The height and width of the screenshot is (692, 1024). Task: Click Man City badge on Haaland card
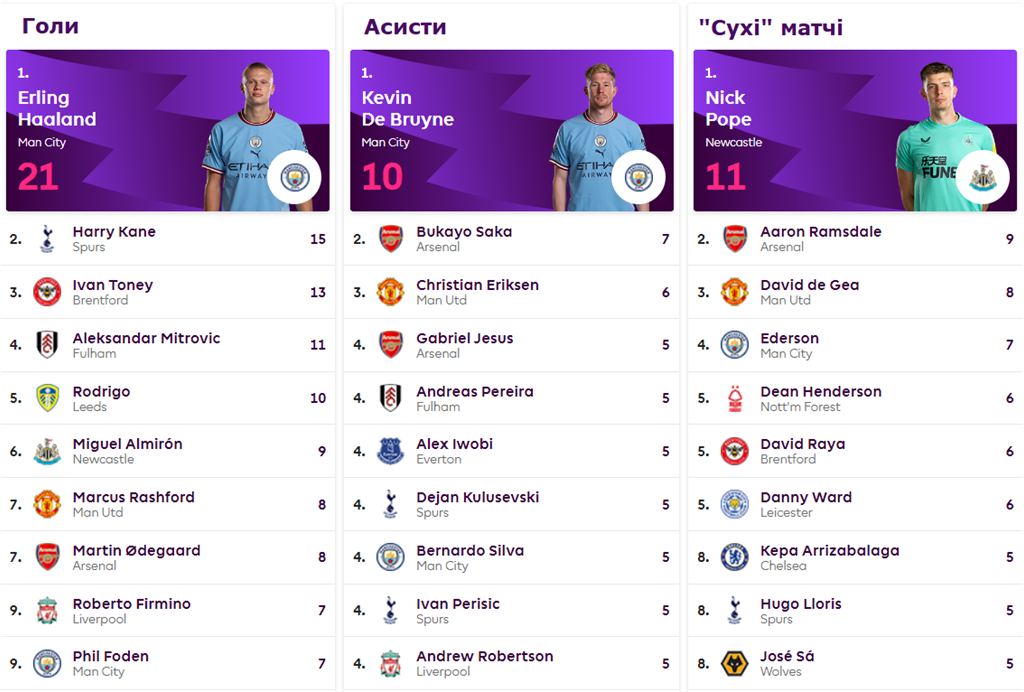click(294, 178)
